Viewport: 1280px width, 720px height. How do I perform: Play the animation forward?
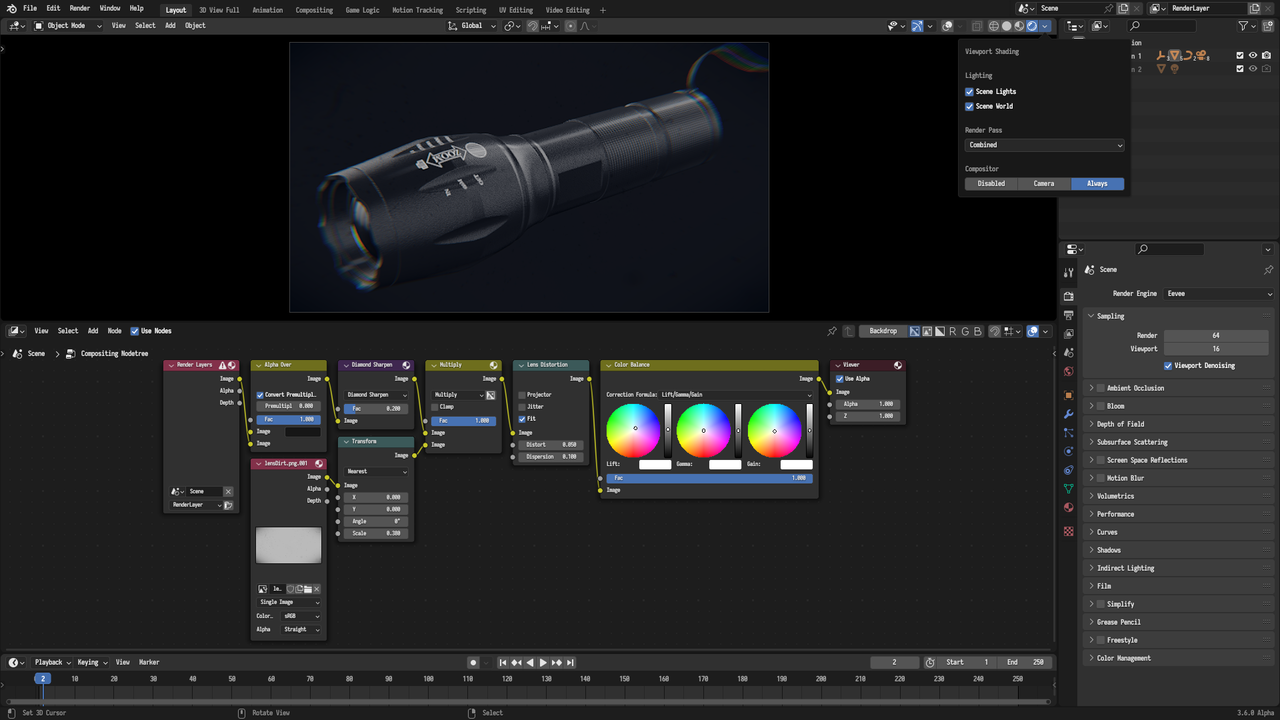543,662
